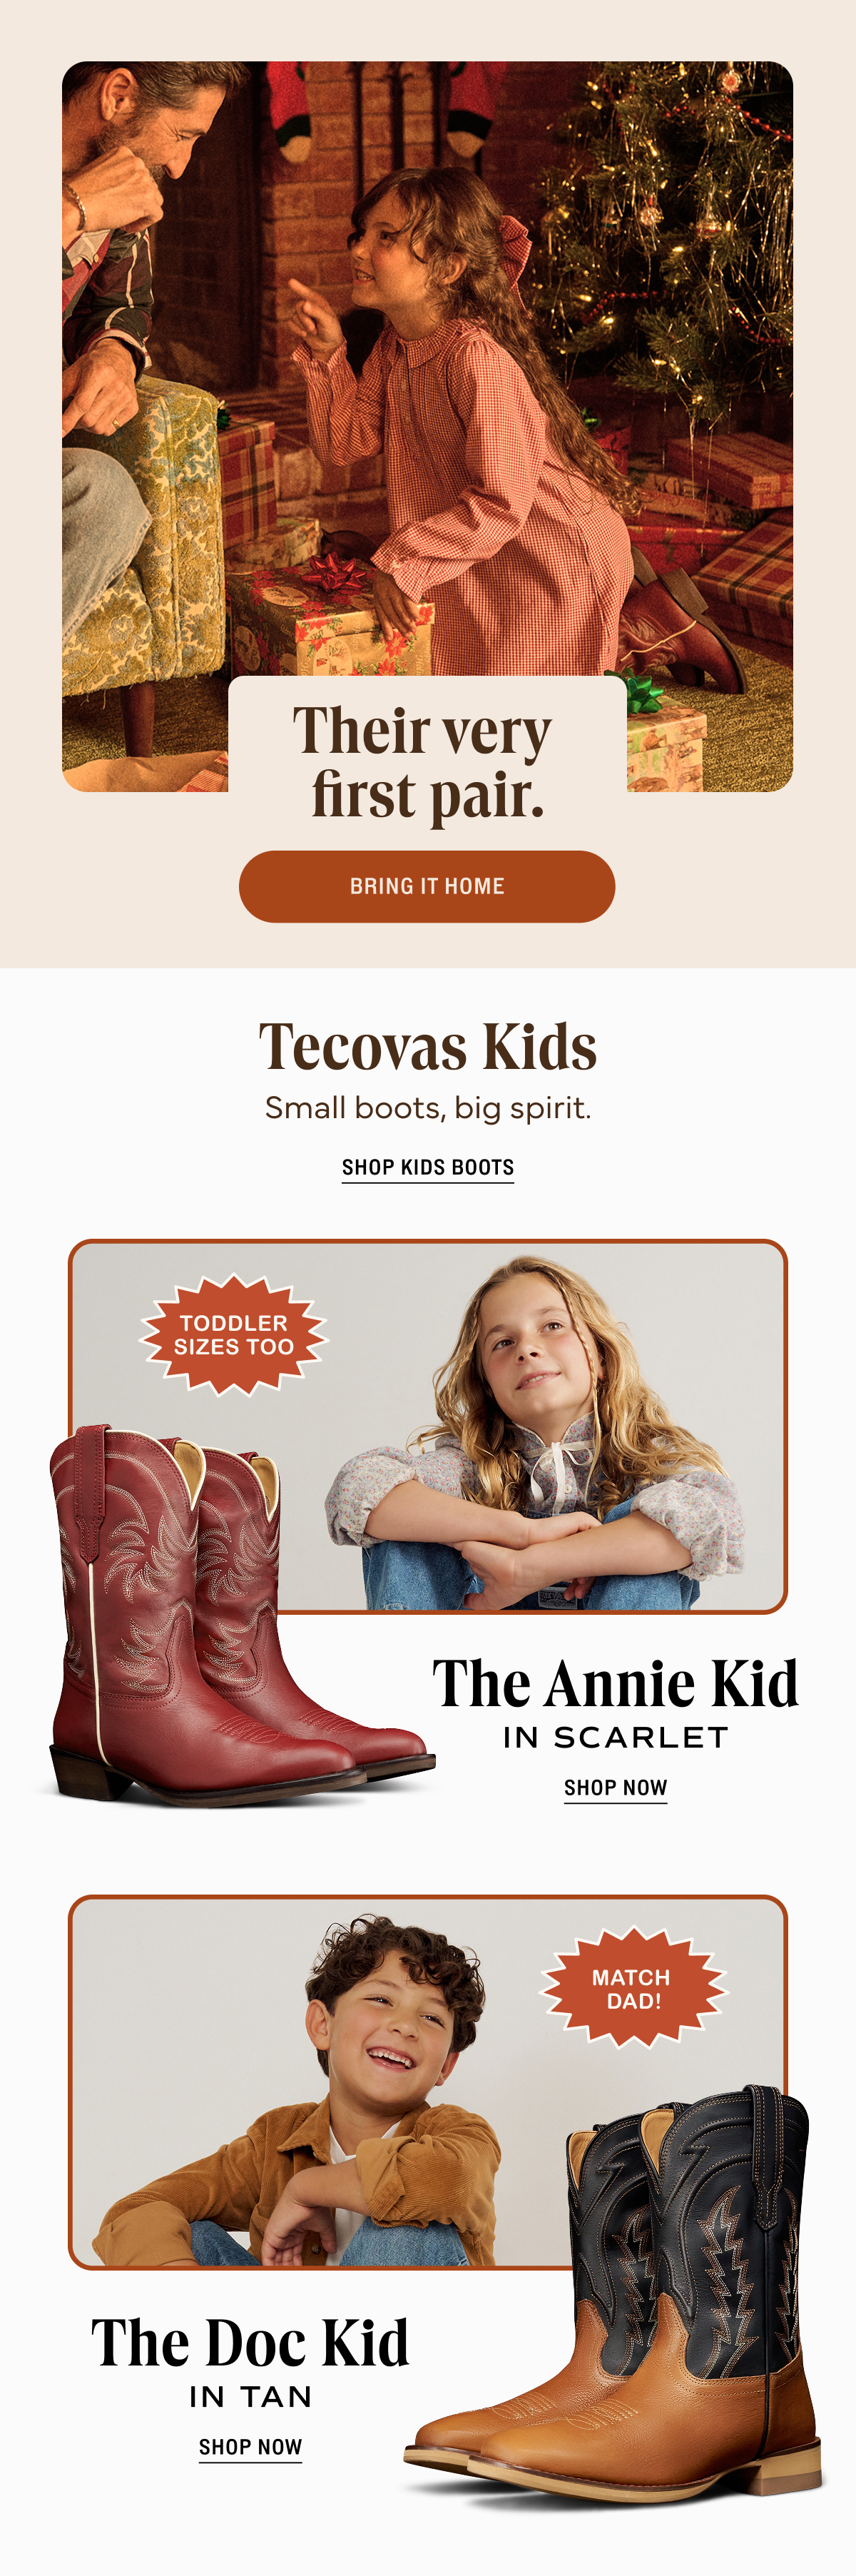The image size is (856, 2576).
Task: Click the Small boots, big spirit tagline
Action: tap(428, 1108)
